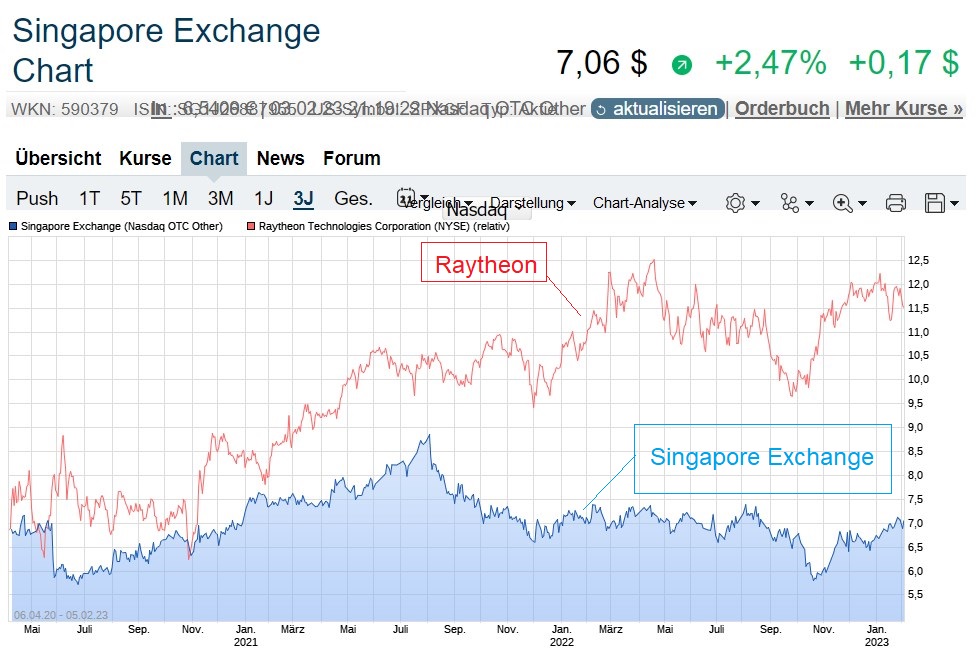Set time range to 3M
Screen dimensions: 977x650
(x=221, y=198)
